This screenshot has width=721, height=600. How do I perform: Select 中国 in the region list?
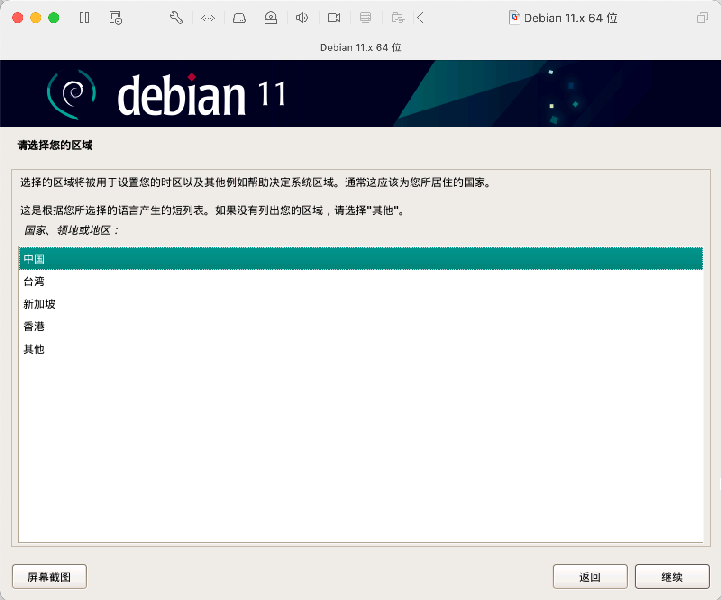pos(361,258)
